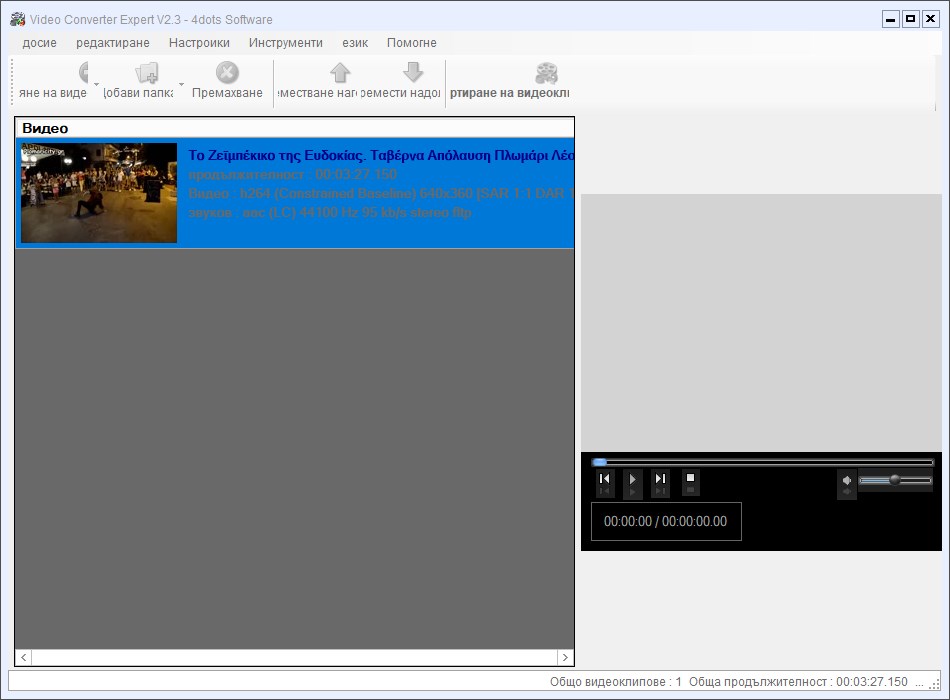The width and height of the screenshot is (950, 700).
Task: Click the Add Folder (Добави папка) icon
Action: click(146, 73)
